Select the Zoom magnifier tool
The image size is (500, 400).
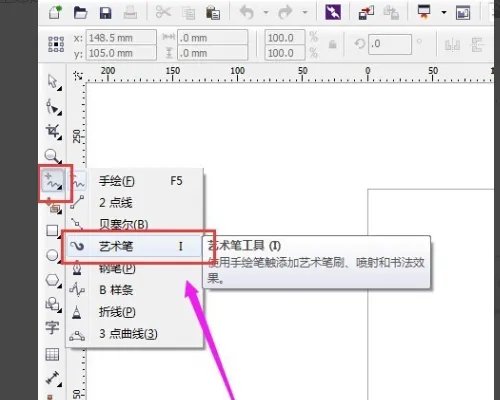pos(53,156)
